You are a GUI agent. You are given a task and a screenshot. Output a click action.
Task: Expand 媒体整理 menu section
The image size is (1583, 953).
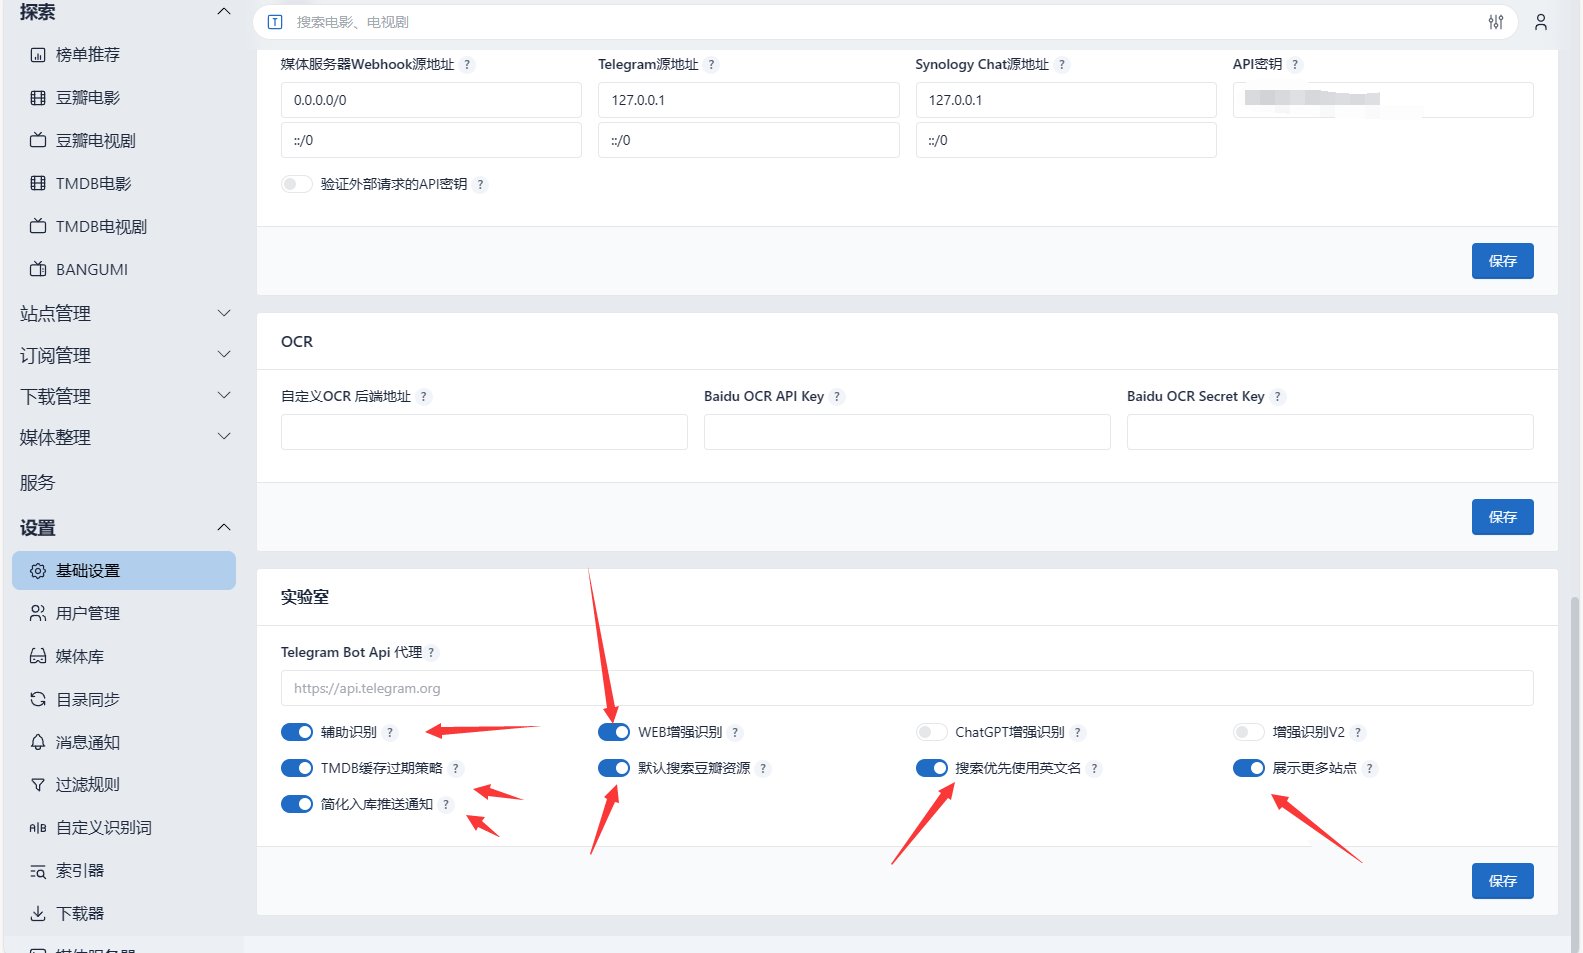pos(125,437)
